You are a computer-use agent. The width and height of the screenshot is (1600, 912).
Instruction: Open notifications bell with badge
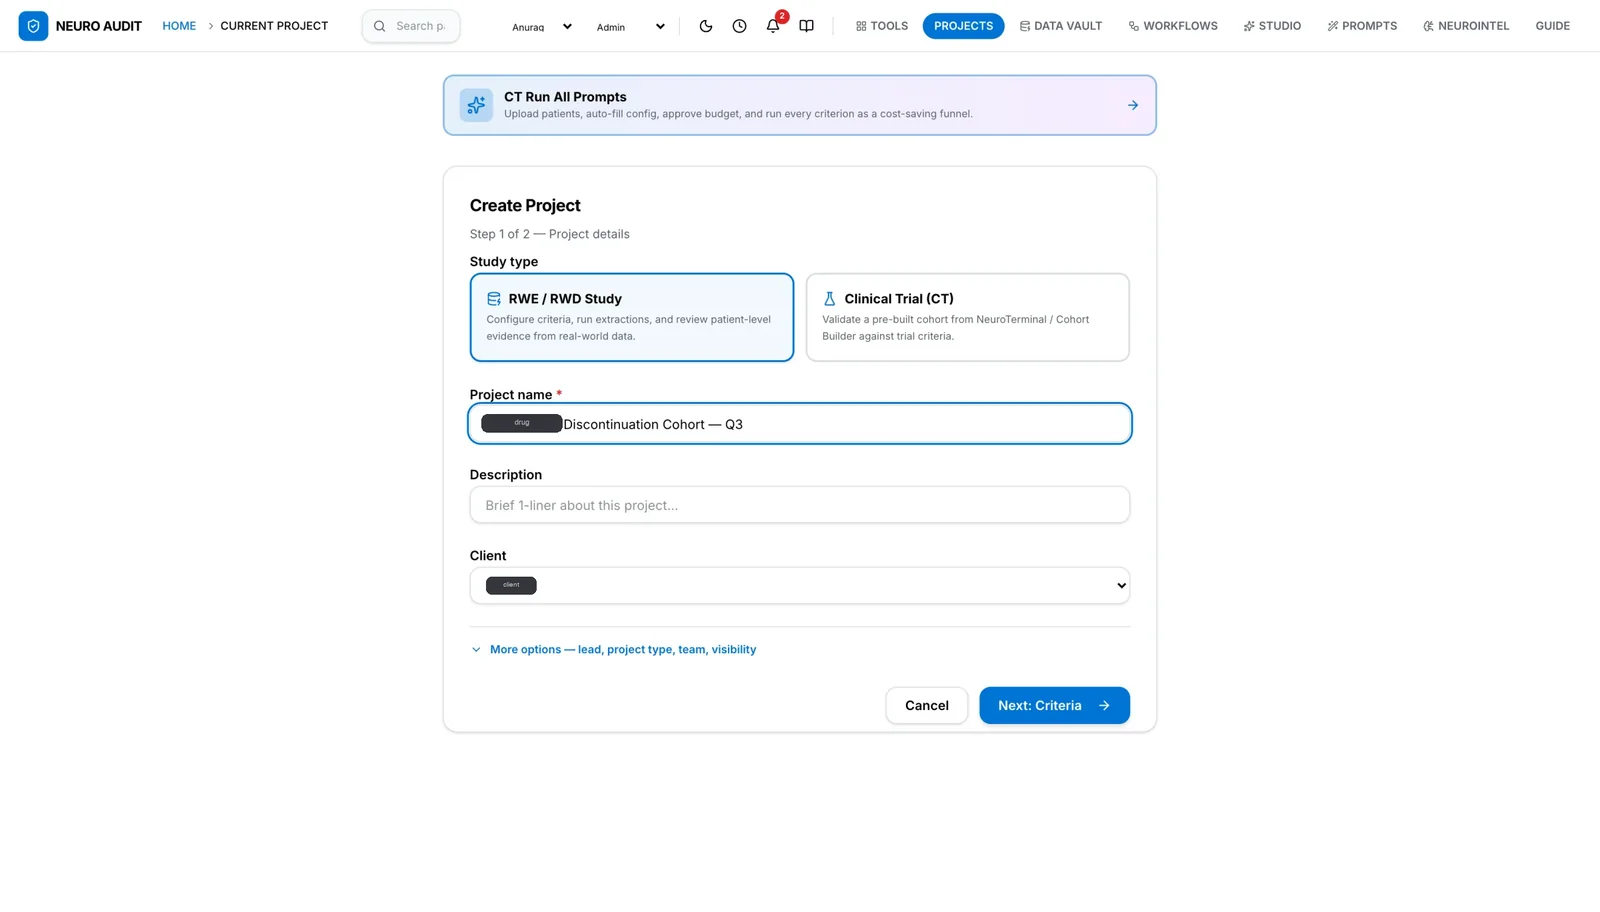[773, 25]
